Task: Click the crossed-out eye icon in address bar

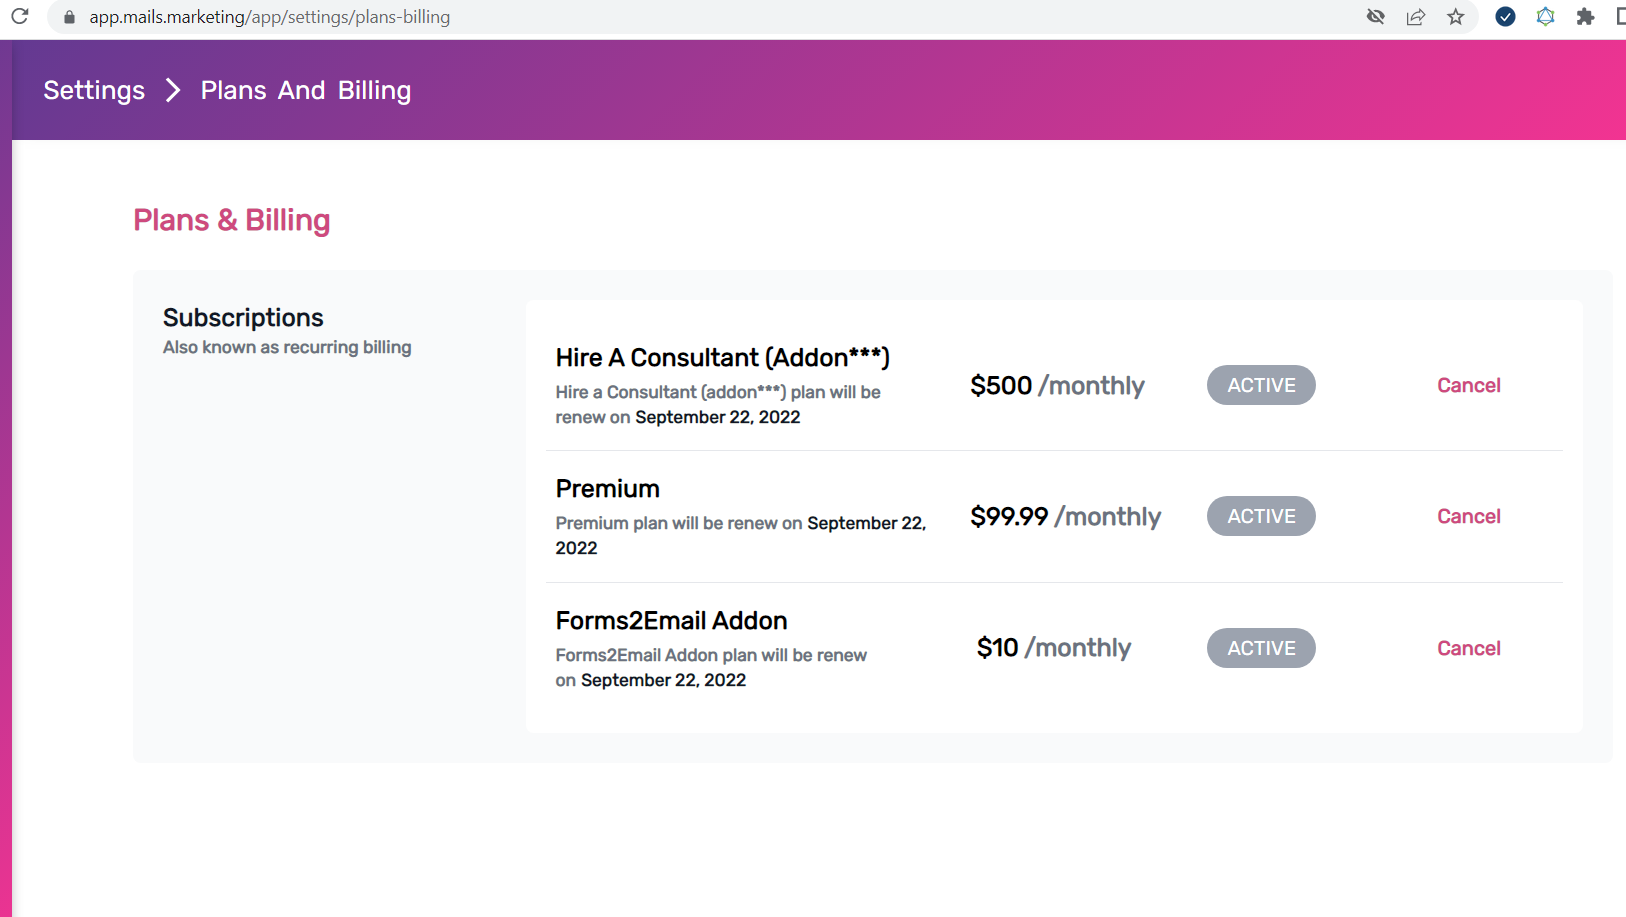Action: pos(1376,16)
